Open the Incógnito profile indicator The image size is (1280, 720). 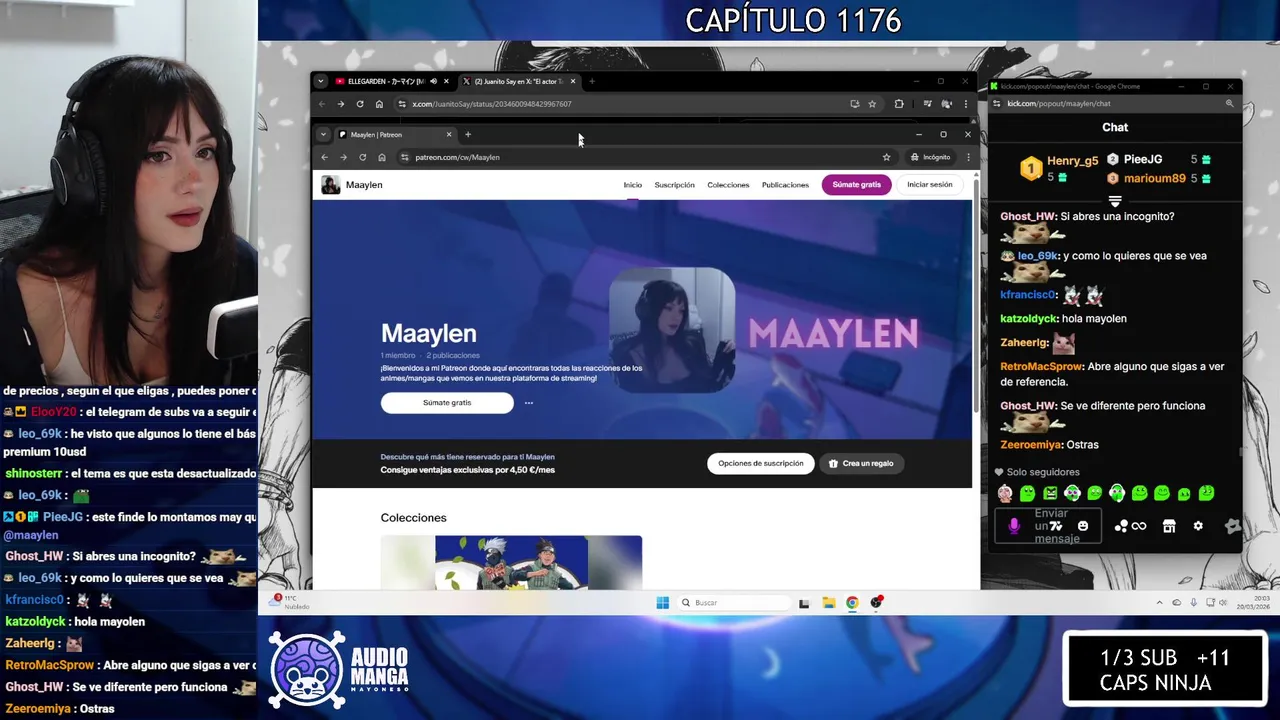(930, 157)
